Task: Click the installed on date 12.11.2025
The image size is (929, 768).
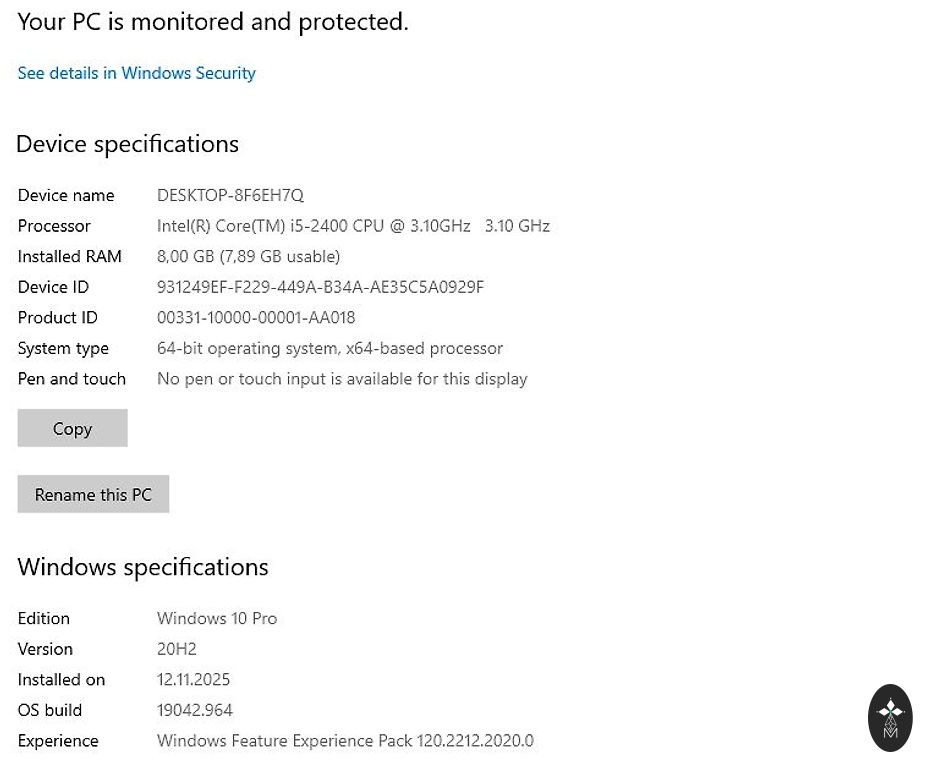Action: [194, 679]
